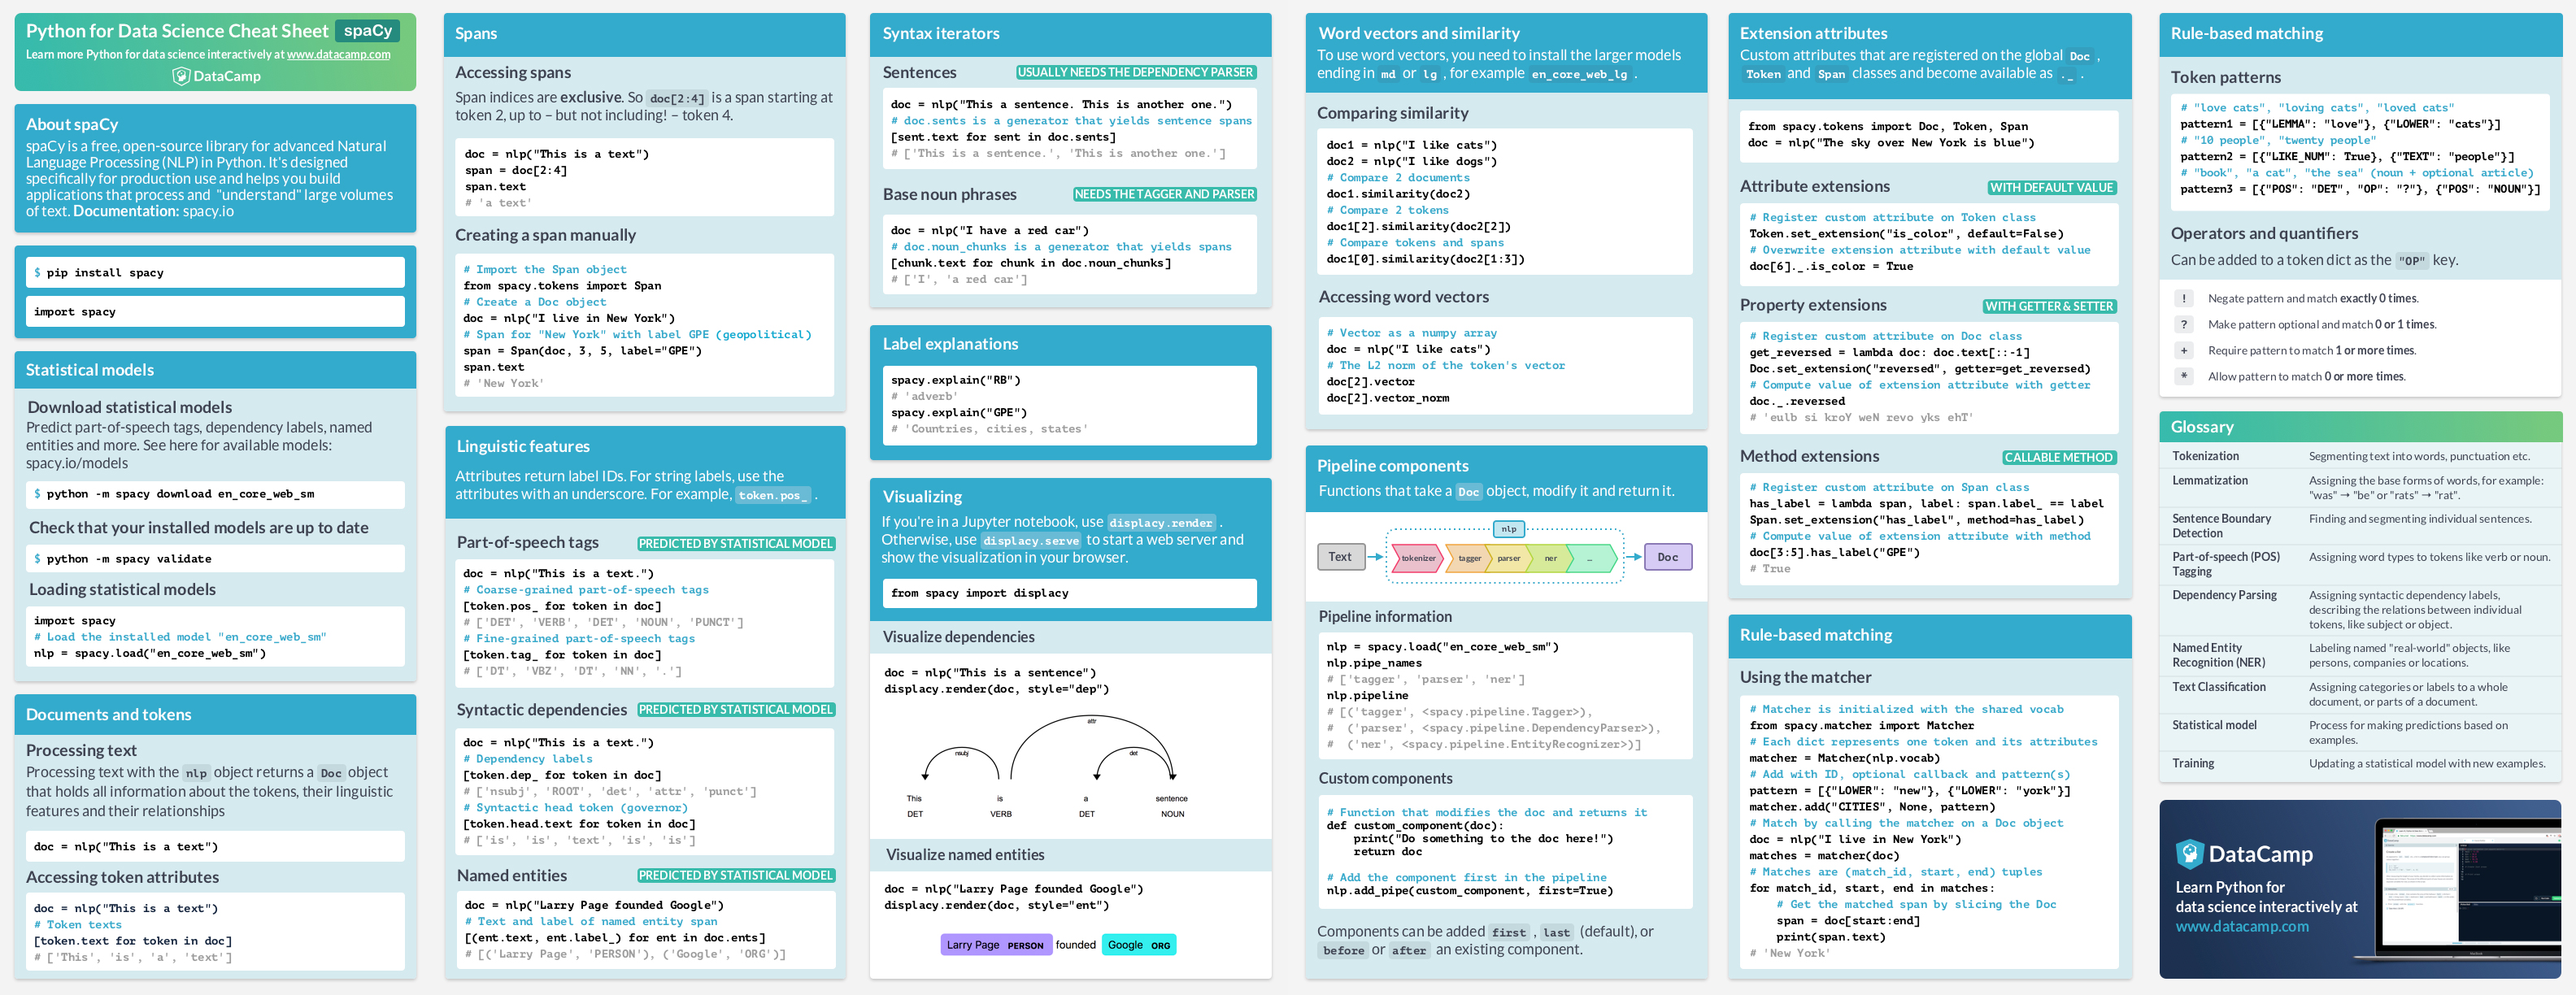
Task: Click the 'Larry Page PERSON' entity highlight
Action: pos(996,944)
